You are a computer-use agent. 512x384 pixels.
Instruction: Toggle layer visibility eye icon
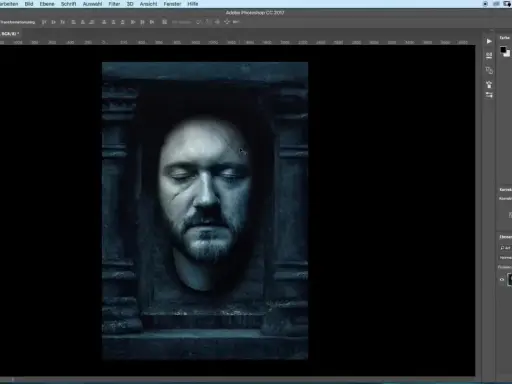click(x=502, y=280)
